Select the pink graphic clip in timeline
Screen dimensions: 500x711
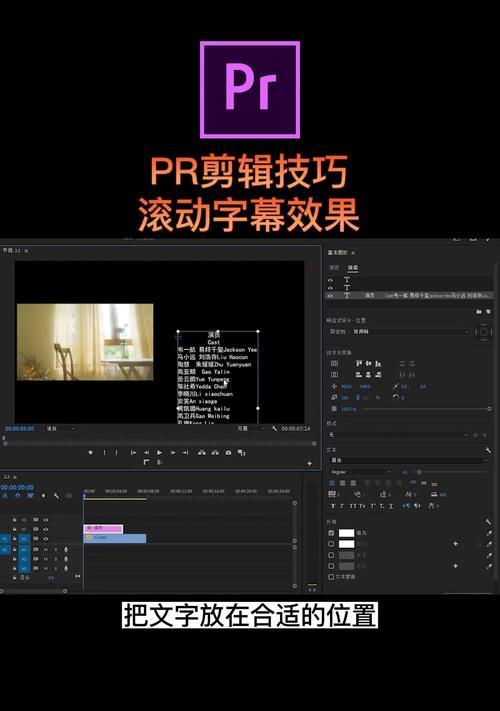pyautogui.click(x=103, y=528)
